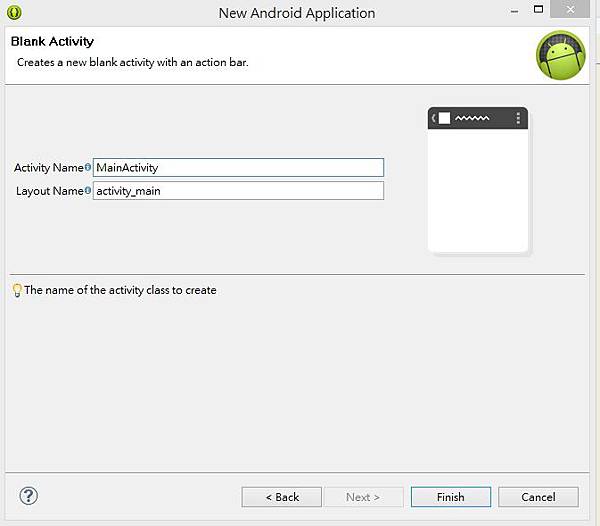Focus the Activity Name field containing MainActivity
The height and width of the screenshot is (526, 600).
[238, 168]
